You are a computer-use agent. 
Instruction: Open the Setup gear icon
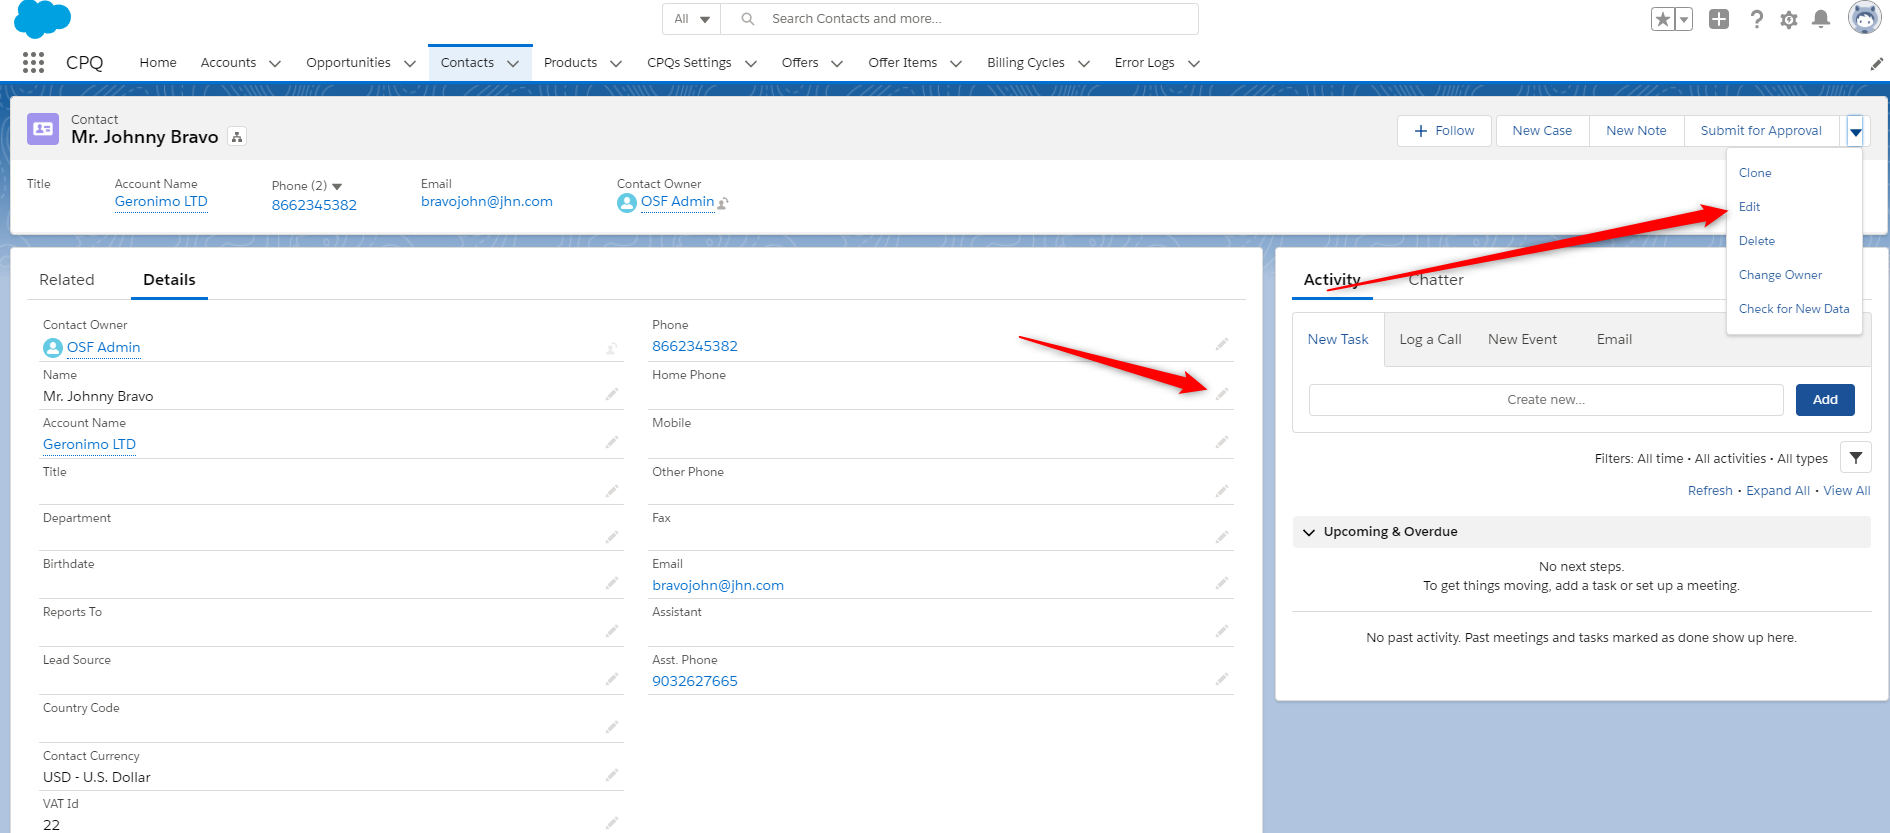(1789, 20)
